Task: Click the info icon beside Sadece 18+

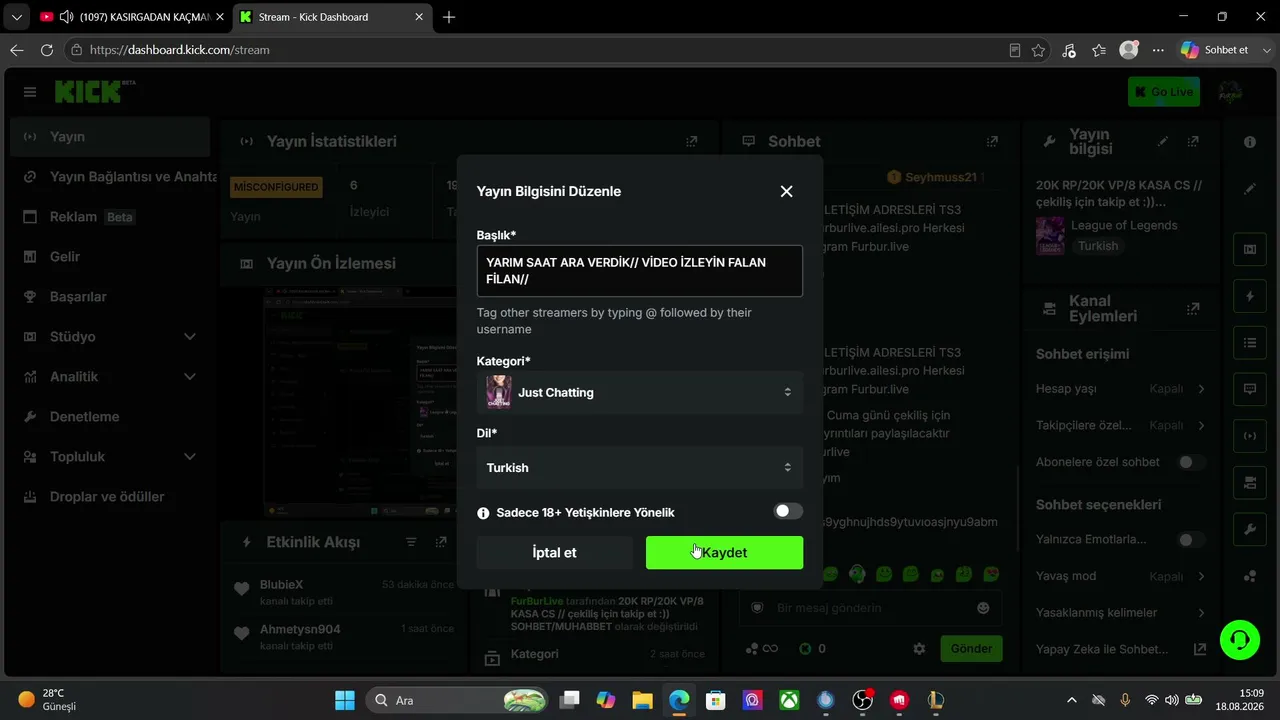Action: (484, 513)
